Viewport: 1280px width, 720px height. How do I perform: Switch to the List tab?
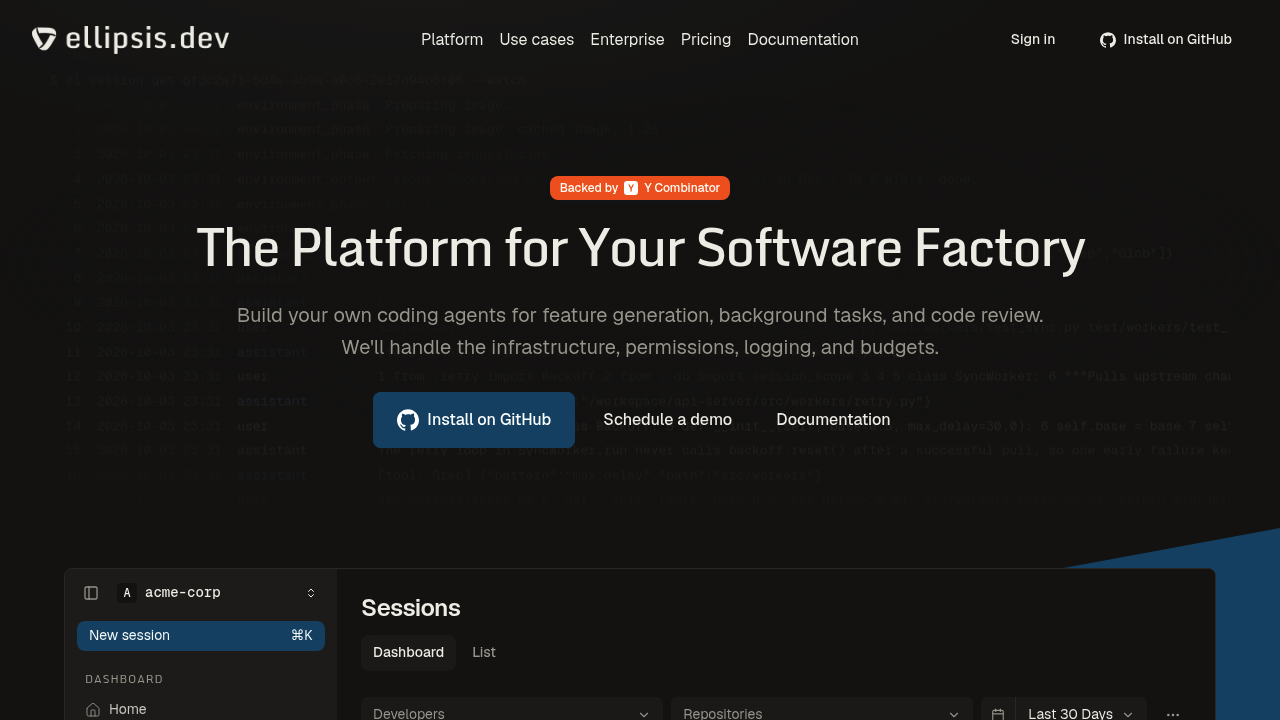[484, 652]
